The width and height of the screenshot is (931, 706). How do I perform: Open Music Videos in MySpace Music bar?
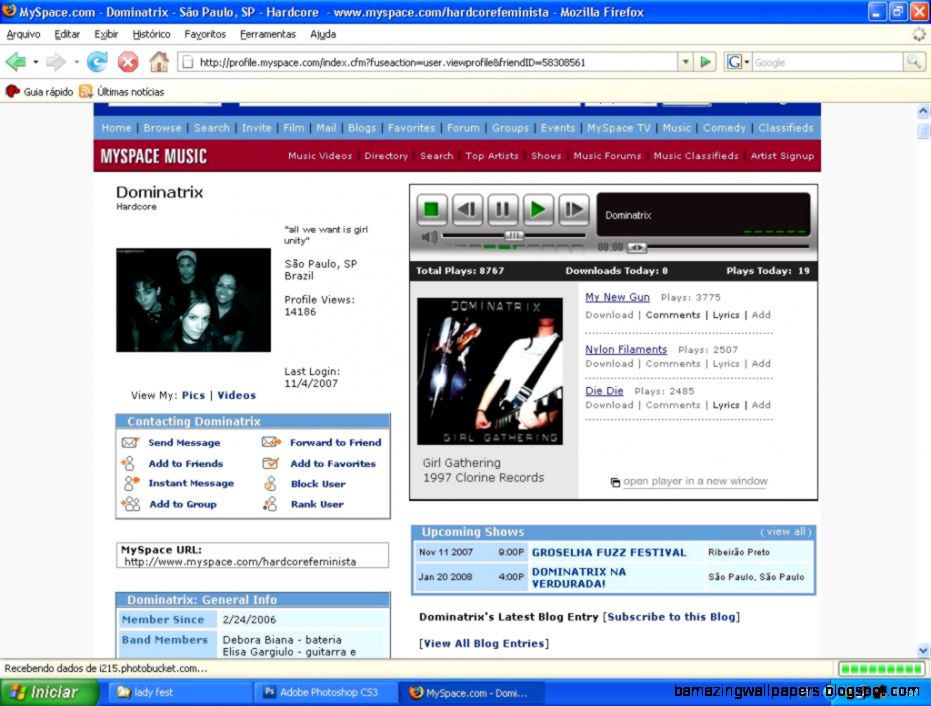[x=320, y=156]
